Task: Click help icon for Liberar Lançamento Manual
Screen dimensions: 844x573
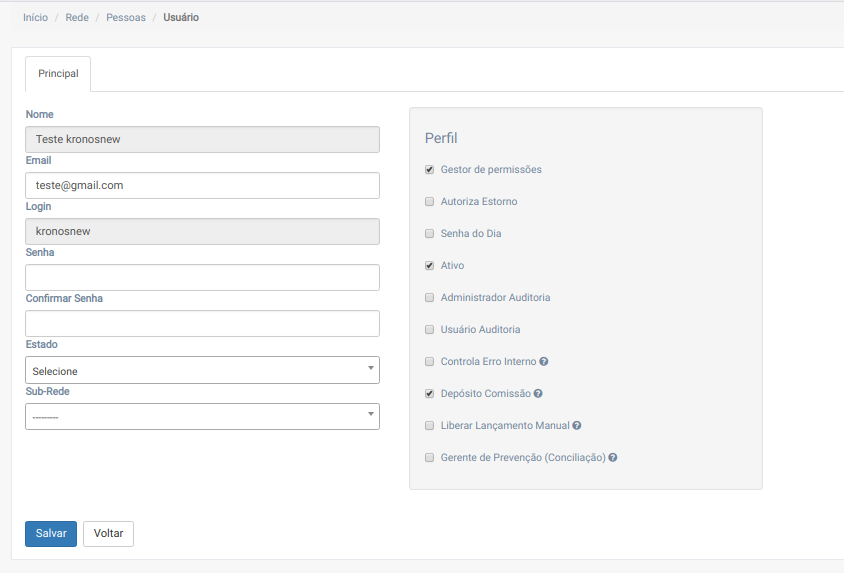Action: click(577, 426)
